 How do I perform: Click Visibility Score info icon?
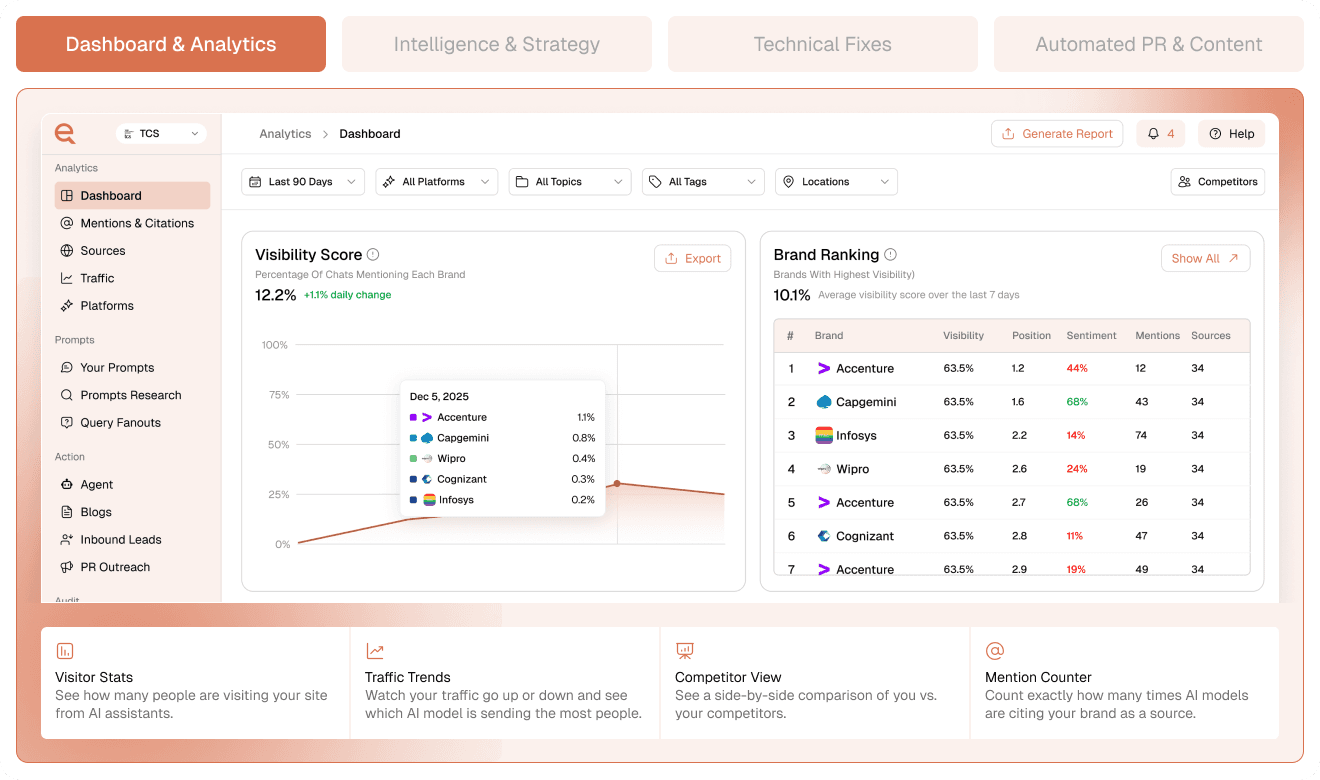point(373,255)
